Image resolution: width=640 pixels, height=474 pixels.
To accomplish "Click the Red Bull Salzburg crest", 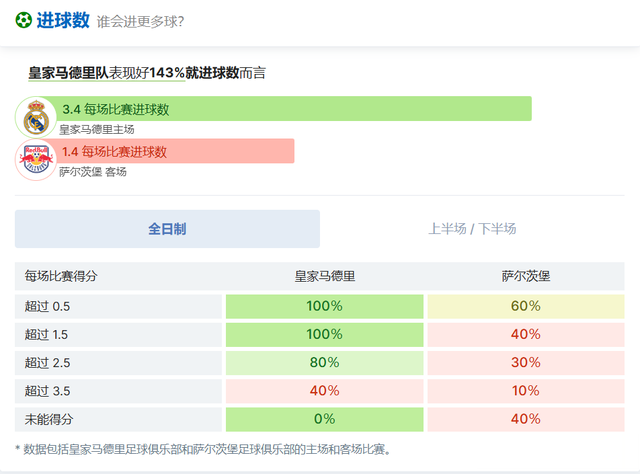I will point(36,160).
